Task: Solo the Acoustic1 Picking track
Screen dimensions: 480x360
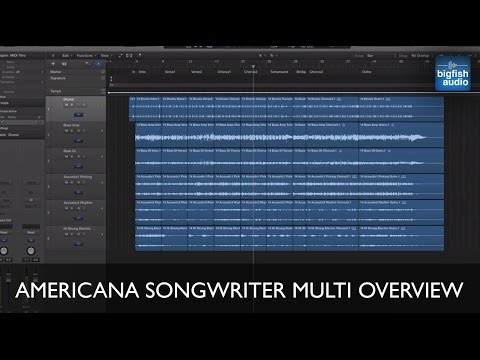Action: [72, 182]
